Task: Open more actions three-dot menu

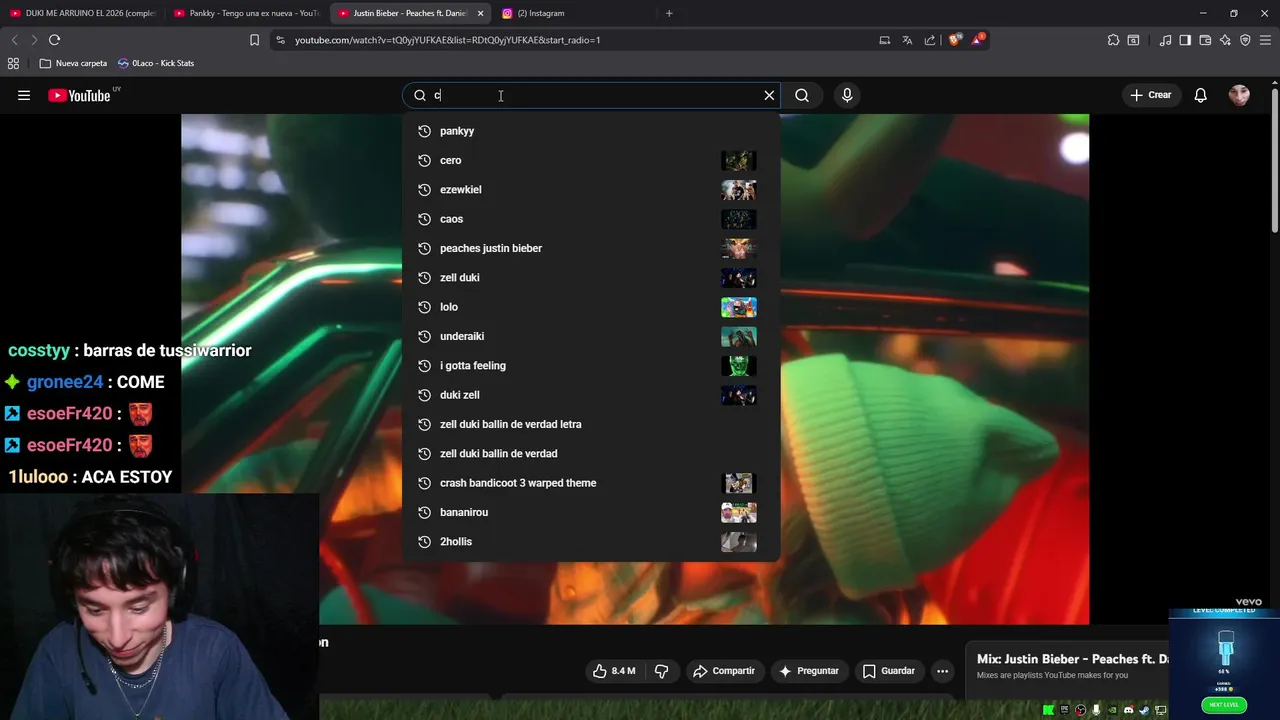Action: point(942,671)
